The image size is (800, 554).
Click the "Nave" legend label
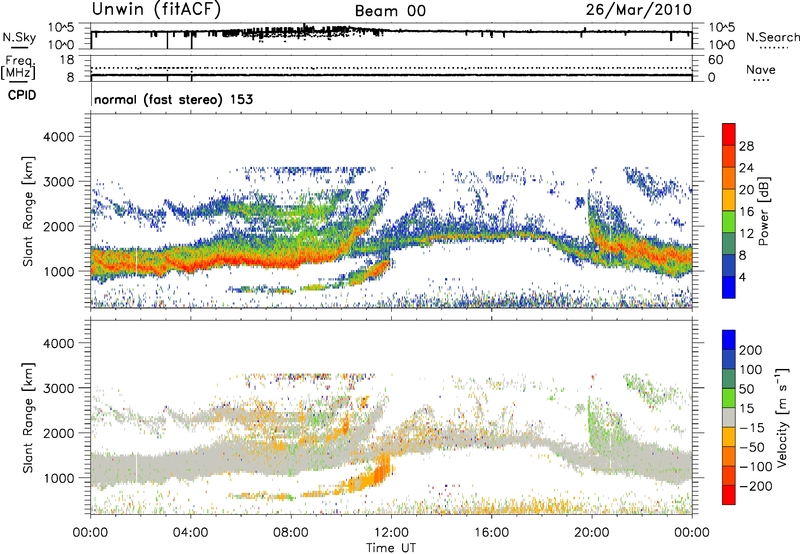point(761,69)
